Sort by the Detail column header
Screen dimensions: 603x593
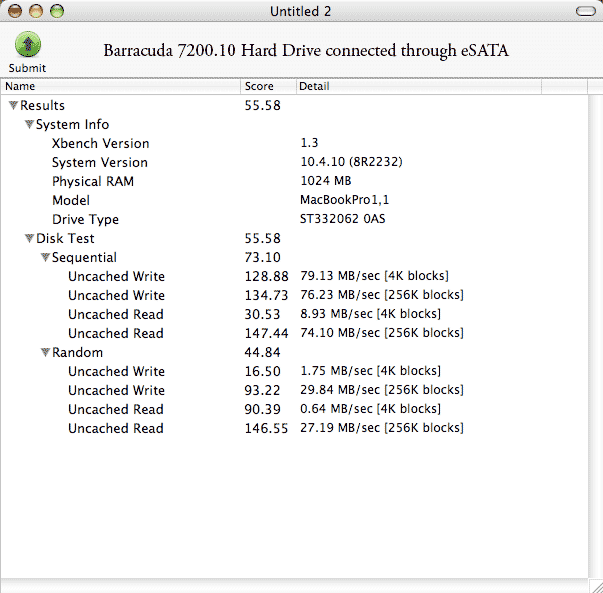[x=419, y=86]
